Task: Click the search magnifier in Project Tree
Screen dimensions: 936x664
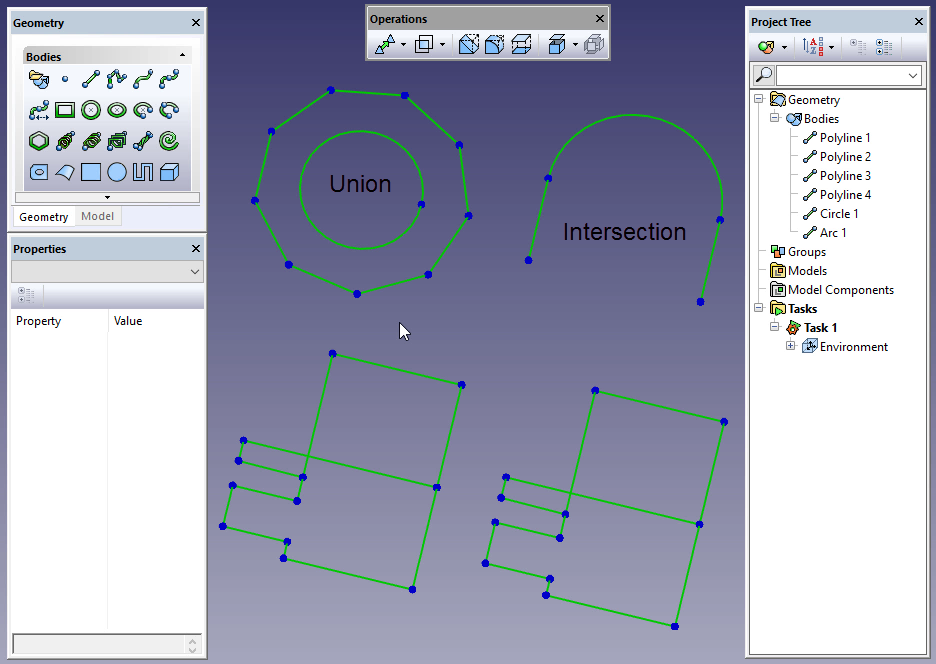Action: pyautogui.click(x=763, y=75)
